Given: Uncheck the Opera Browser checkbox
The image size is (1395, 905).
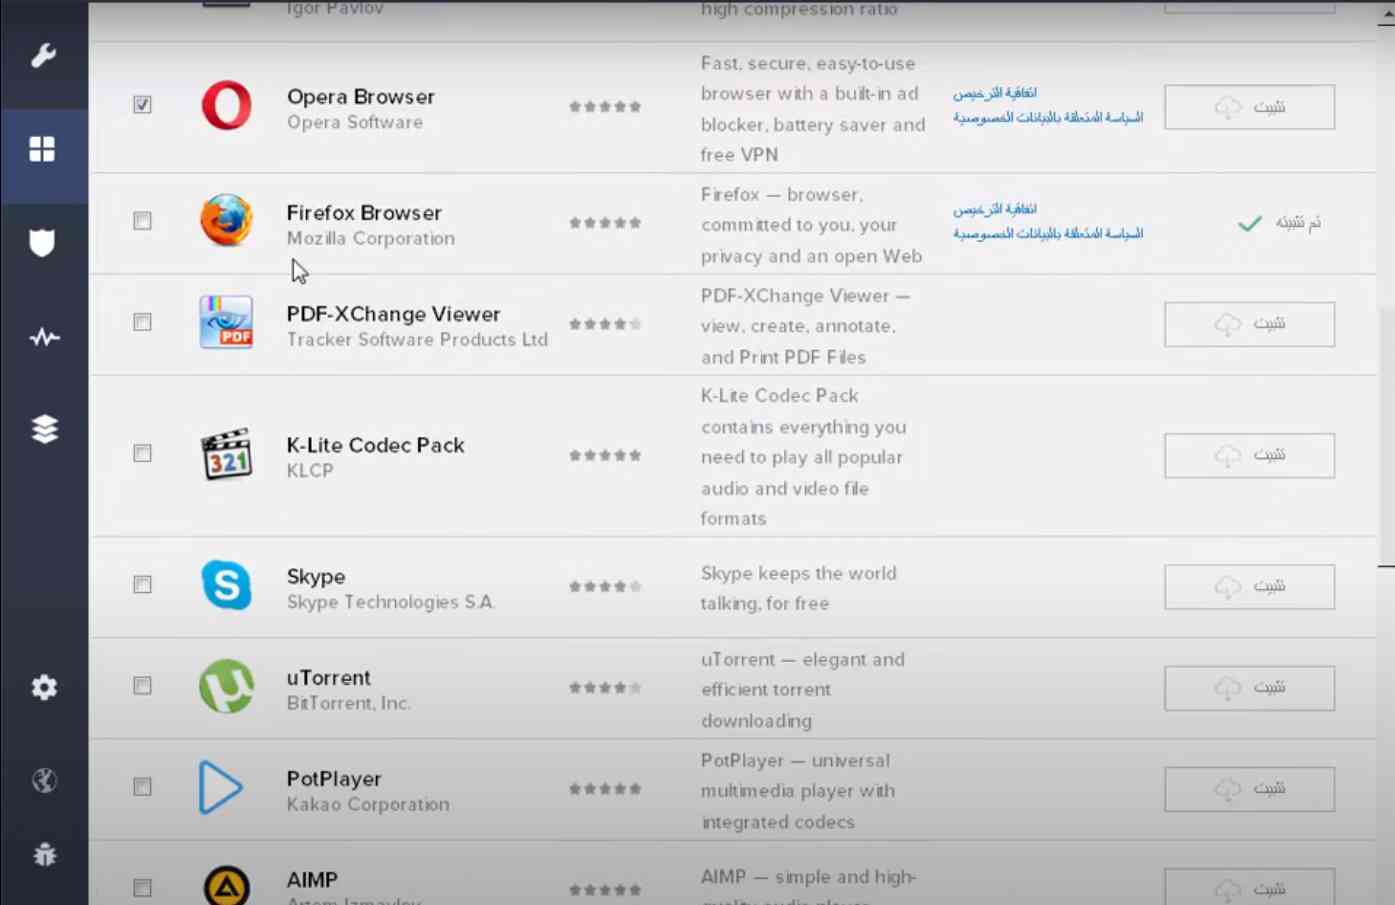Looking at the screenshot, I should click(x=142, y=104).
